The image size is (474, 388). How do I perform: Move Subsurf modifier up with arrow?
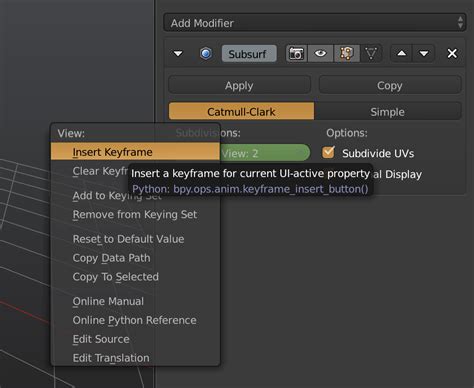tap(401, 53)
